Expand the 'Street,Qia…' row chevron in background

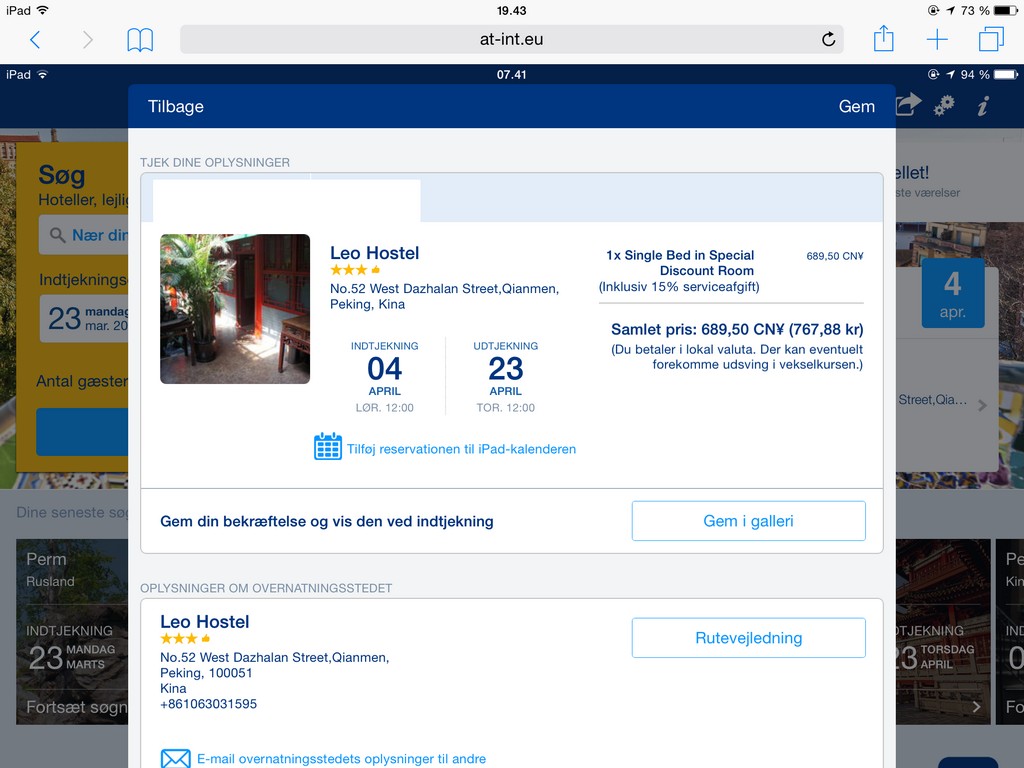coord(982,406)
